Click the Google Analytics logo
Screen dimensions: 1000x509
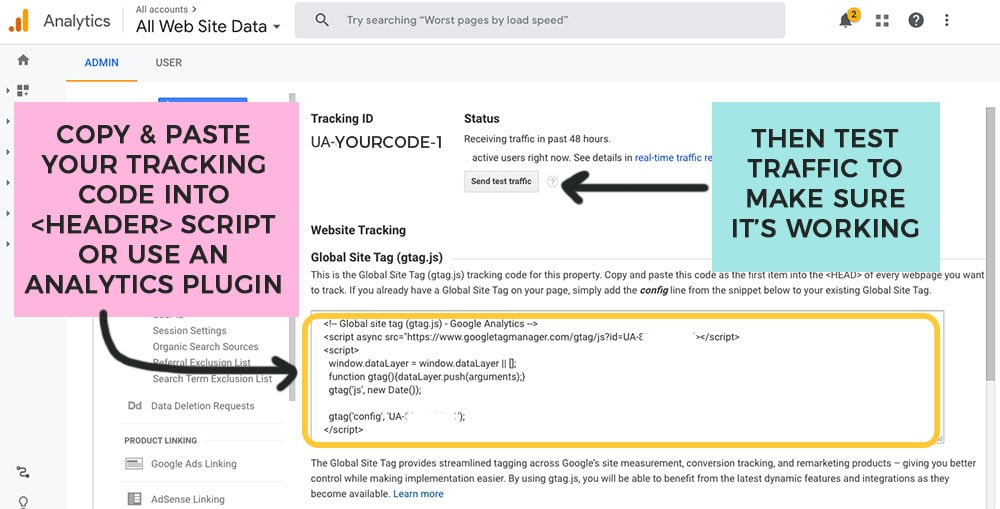coord(19,21)
